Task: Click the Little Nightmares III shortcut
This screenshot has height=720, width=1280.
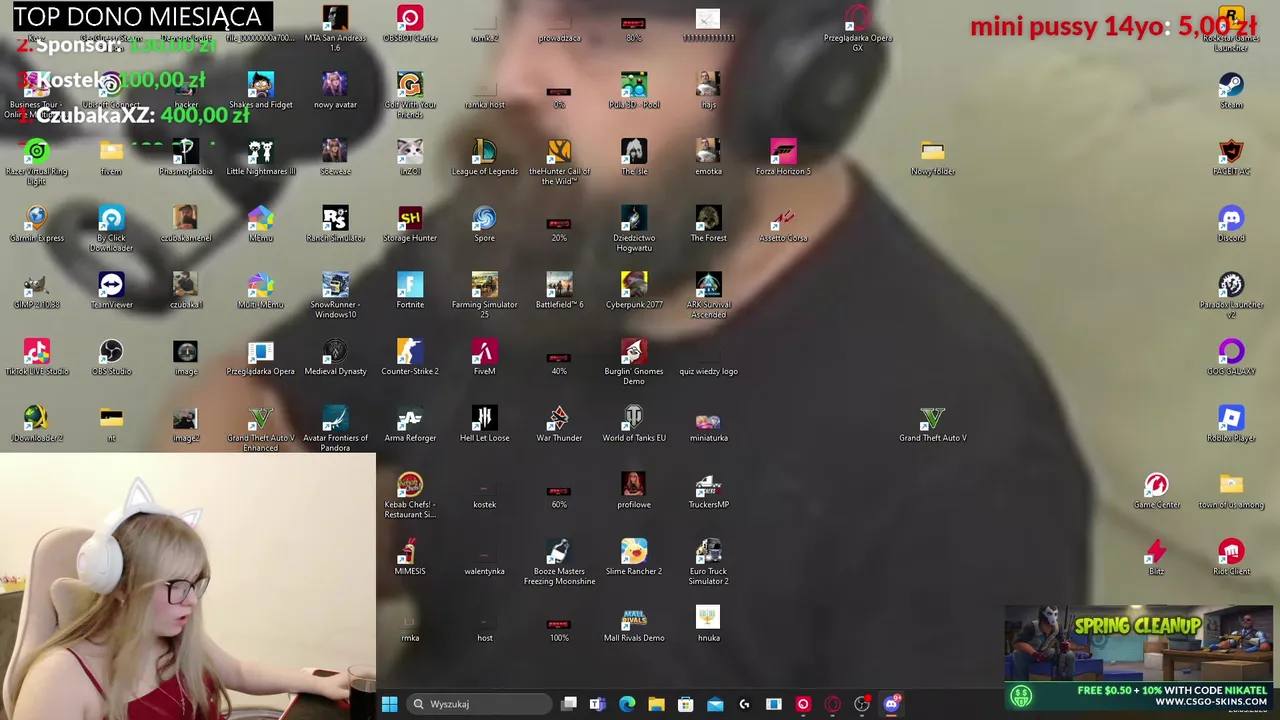Action: click(260, 152)
